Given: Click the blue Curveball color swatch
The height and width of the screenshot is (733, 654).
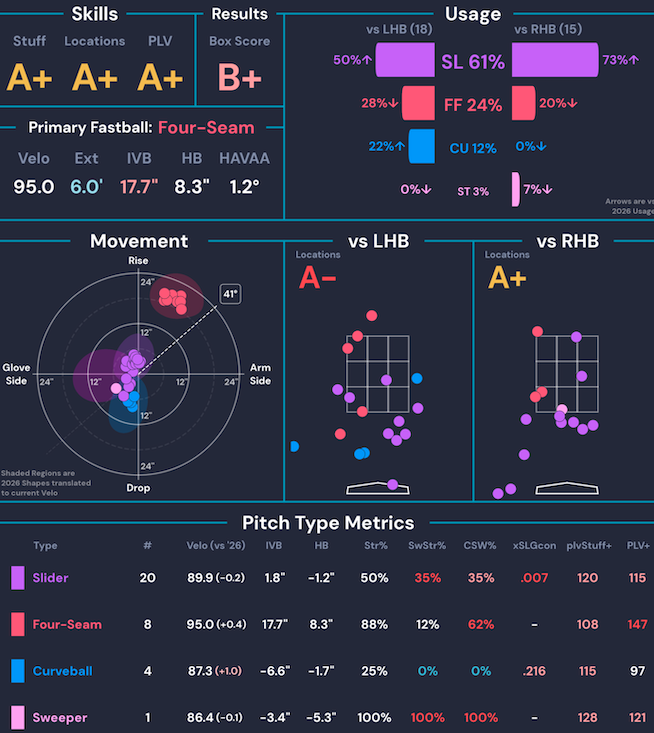Looking at the screenshot, I should (x=18, y=671).
